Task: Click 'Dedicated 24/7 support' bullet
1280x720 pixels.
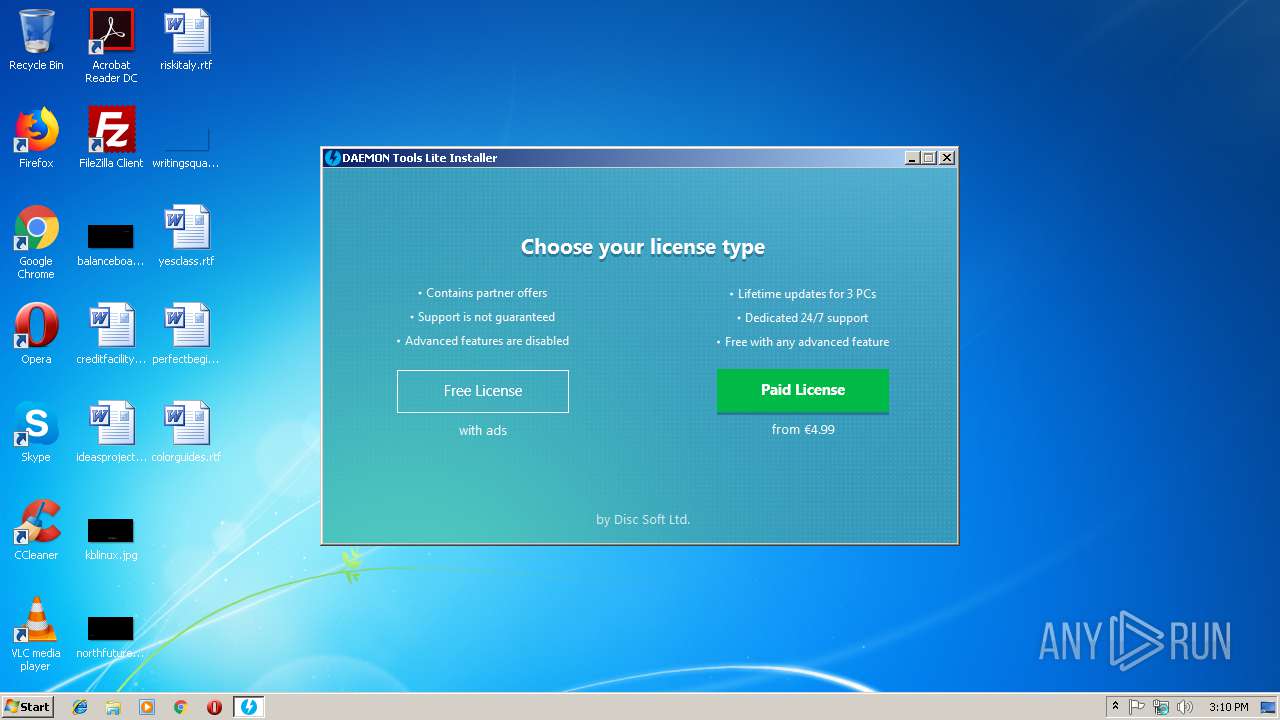Action: point(803,318)
